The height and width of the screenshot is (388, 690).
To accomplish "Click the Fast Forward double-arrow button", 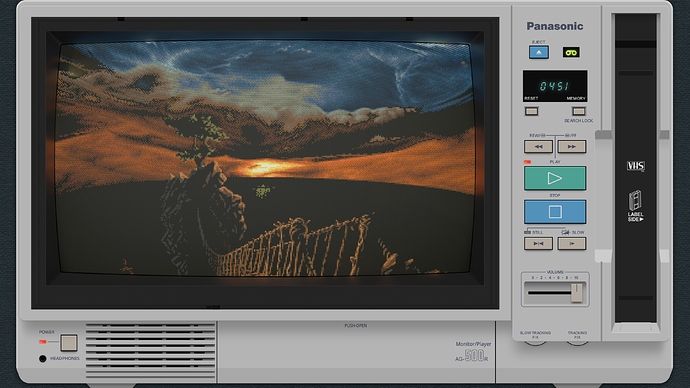I will [572, 146].
